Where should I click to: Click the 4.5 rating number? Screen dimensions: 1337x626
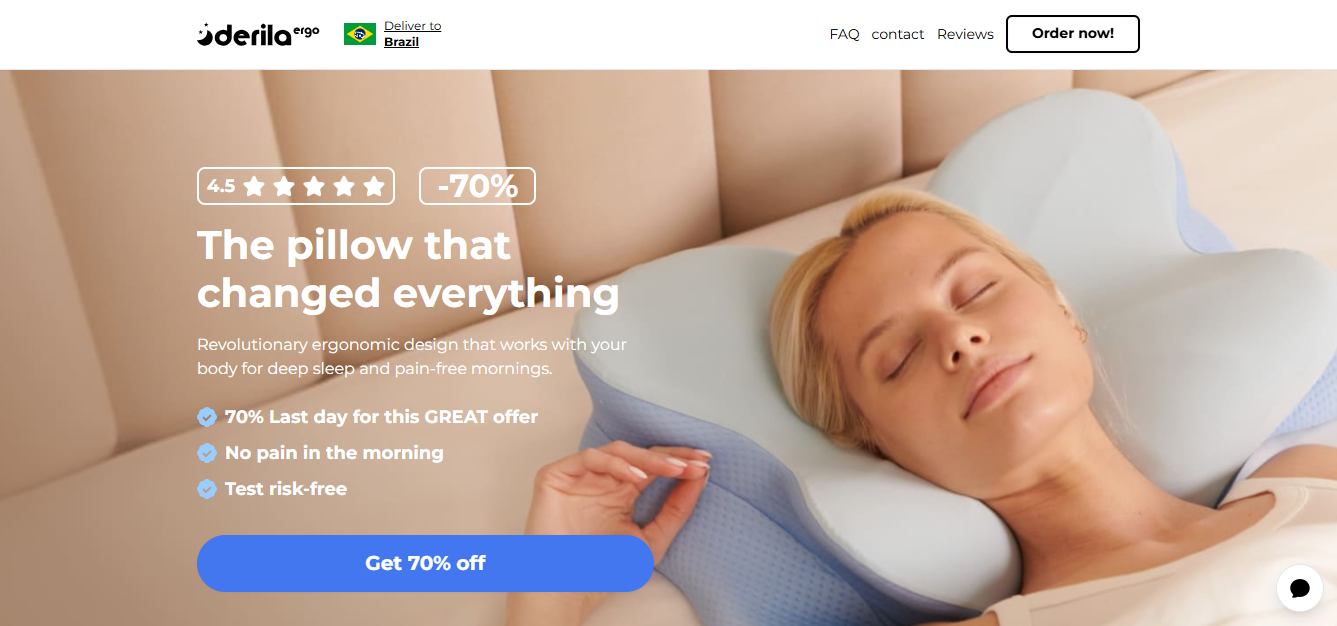click(221, 186)
